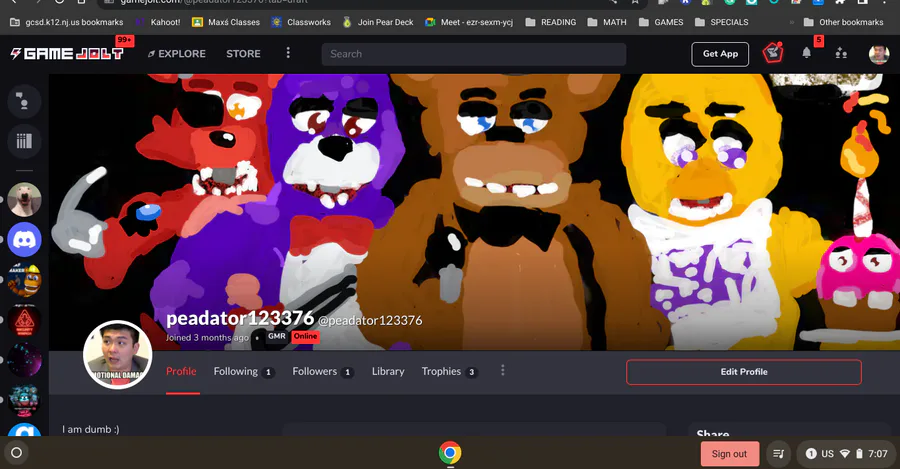Open the teal animatronic community icon
This screenshot has height=469, width=900.
coord(24,400)
